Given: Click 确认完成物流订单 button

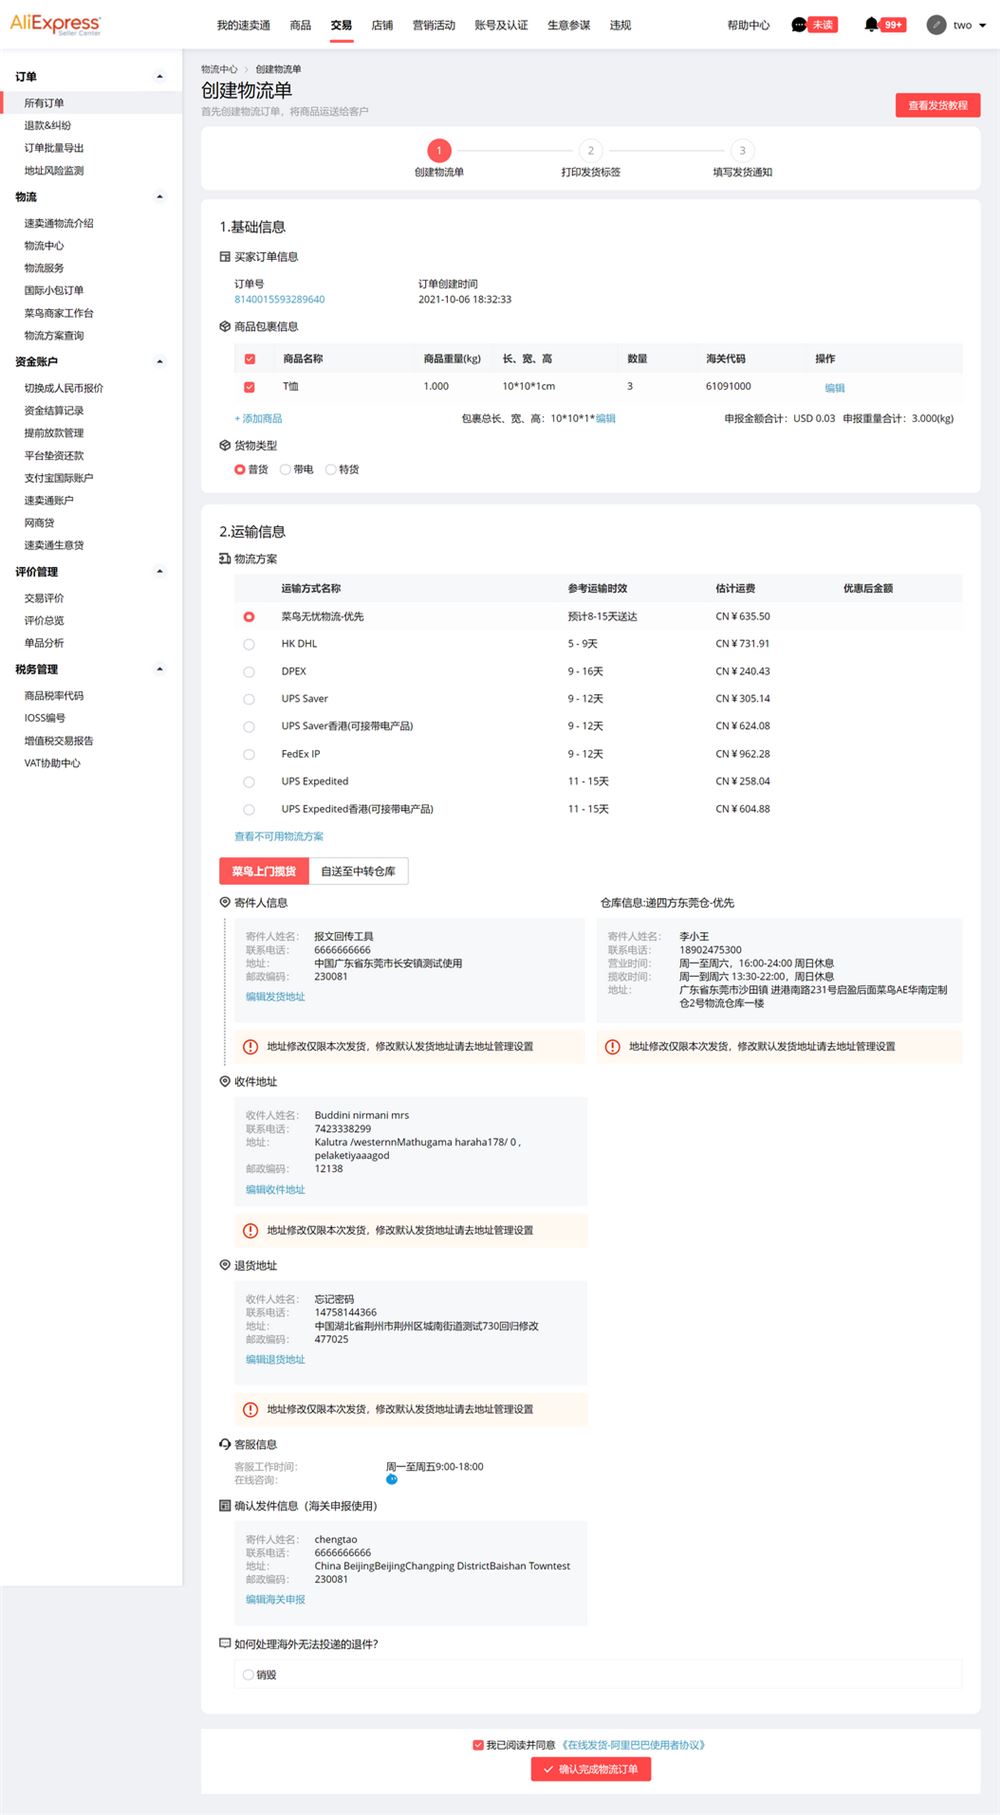Looking at the screenshot, I should click(x=591, y=1769).
